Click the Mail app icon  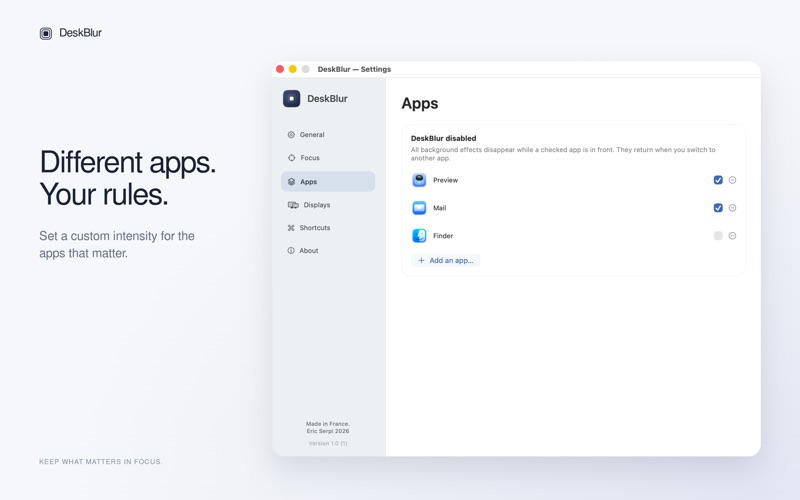click(x=419, y=208)
